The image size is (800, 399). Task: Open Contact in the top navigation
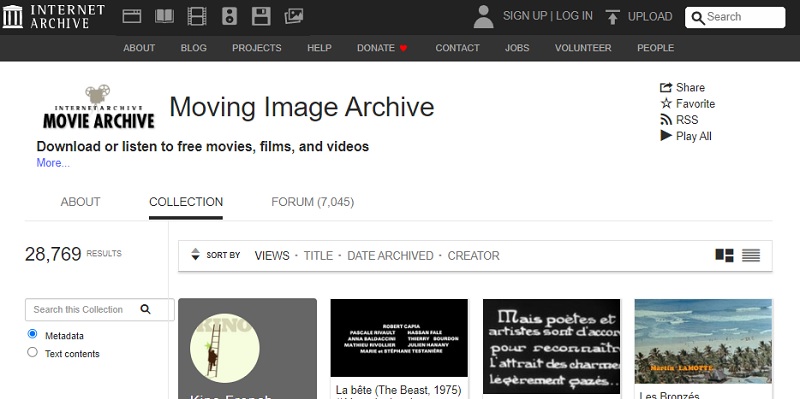[457, 48]
